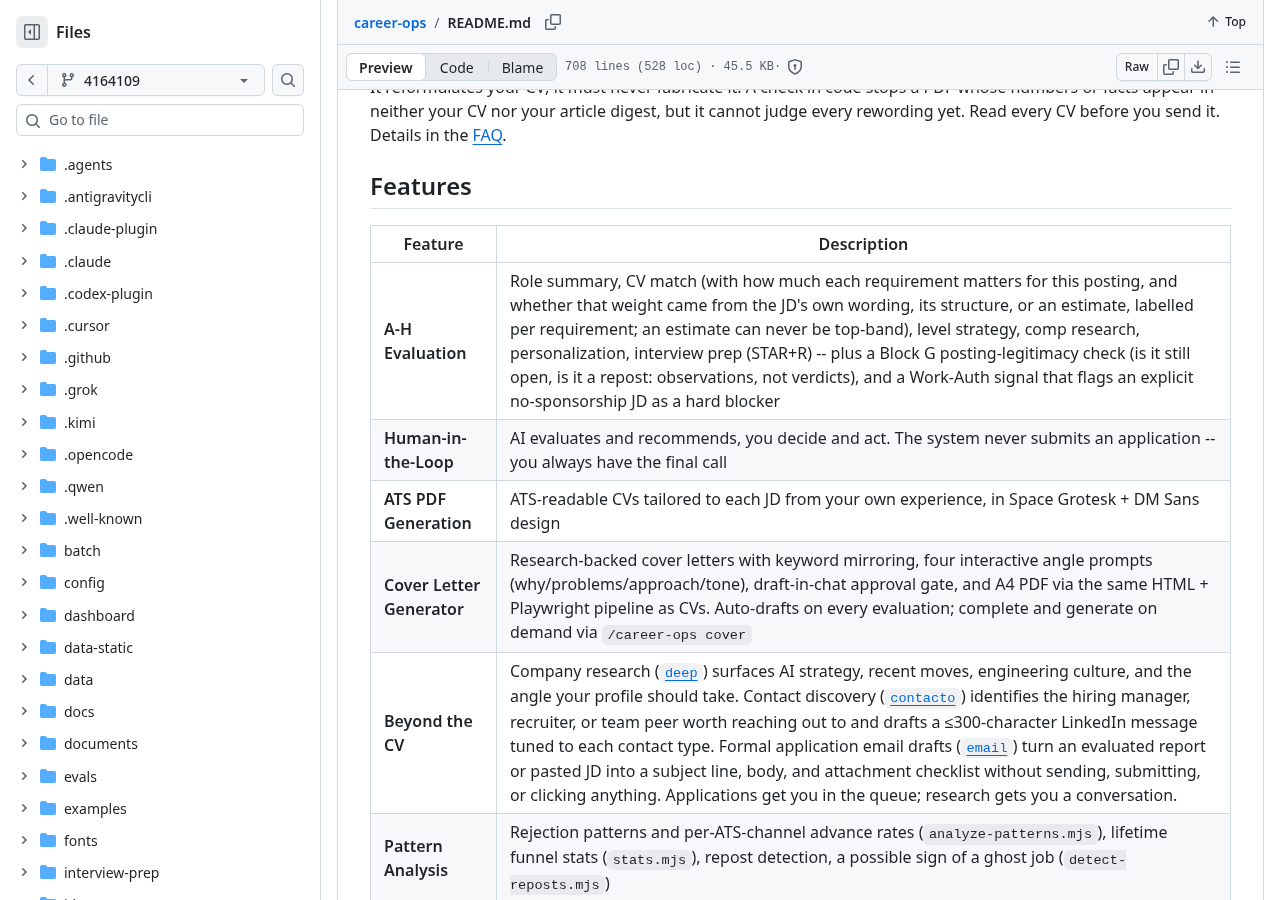Open the file search magnifier icon
This screenshot has height=900, width=1280.
coord(288,80)
